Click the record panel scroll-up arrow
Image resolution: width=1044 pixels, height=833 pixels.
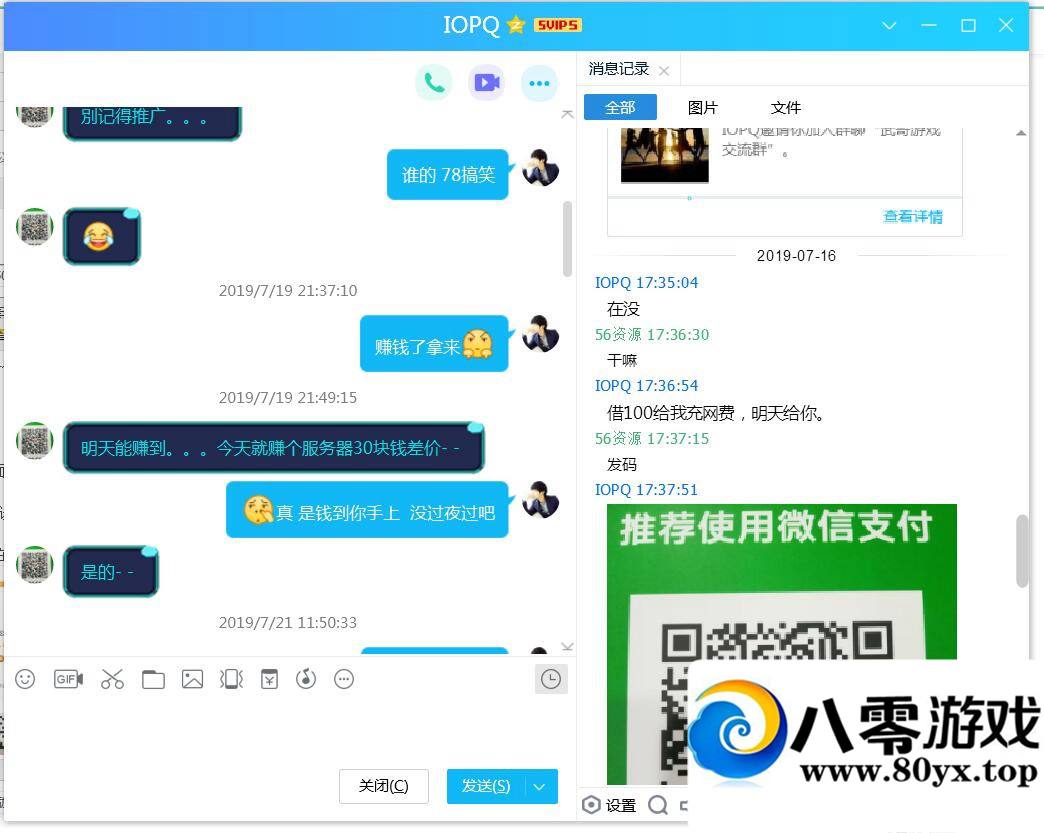pyautogui.click(x=1021, y=133)
